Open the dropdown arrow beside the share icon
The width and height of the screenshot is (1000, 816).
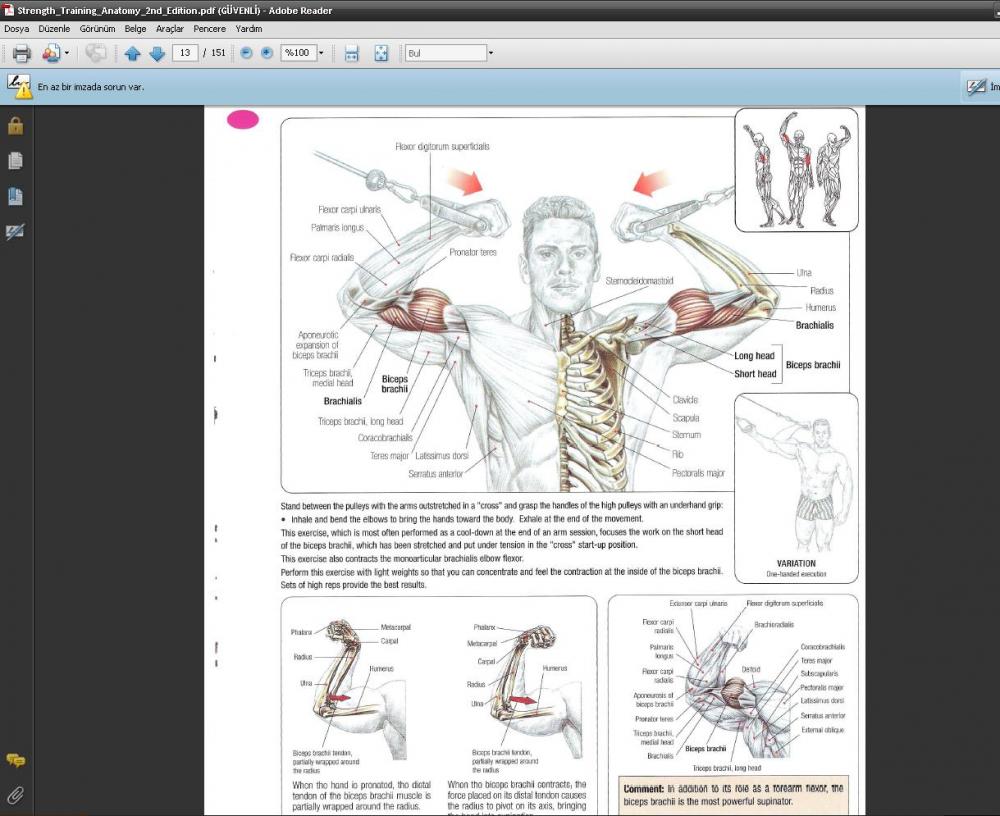pyautogui.click(x=67, y=54)
